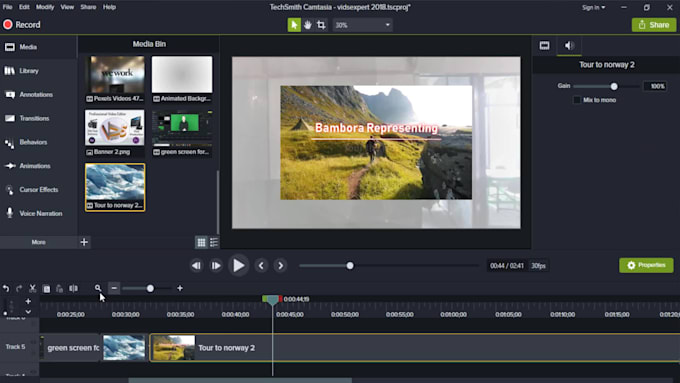Switch Media Bin to list view
This screenshot has width=680, height=383.
(x=214, y=242)
